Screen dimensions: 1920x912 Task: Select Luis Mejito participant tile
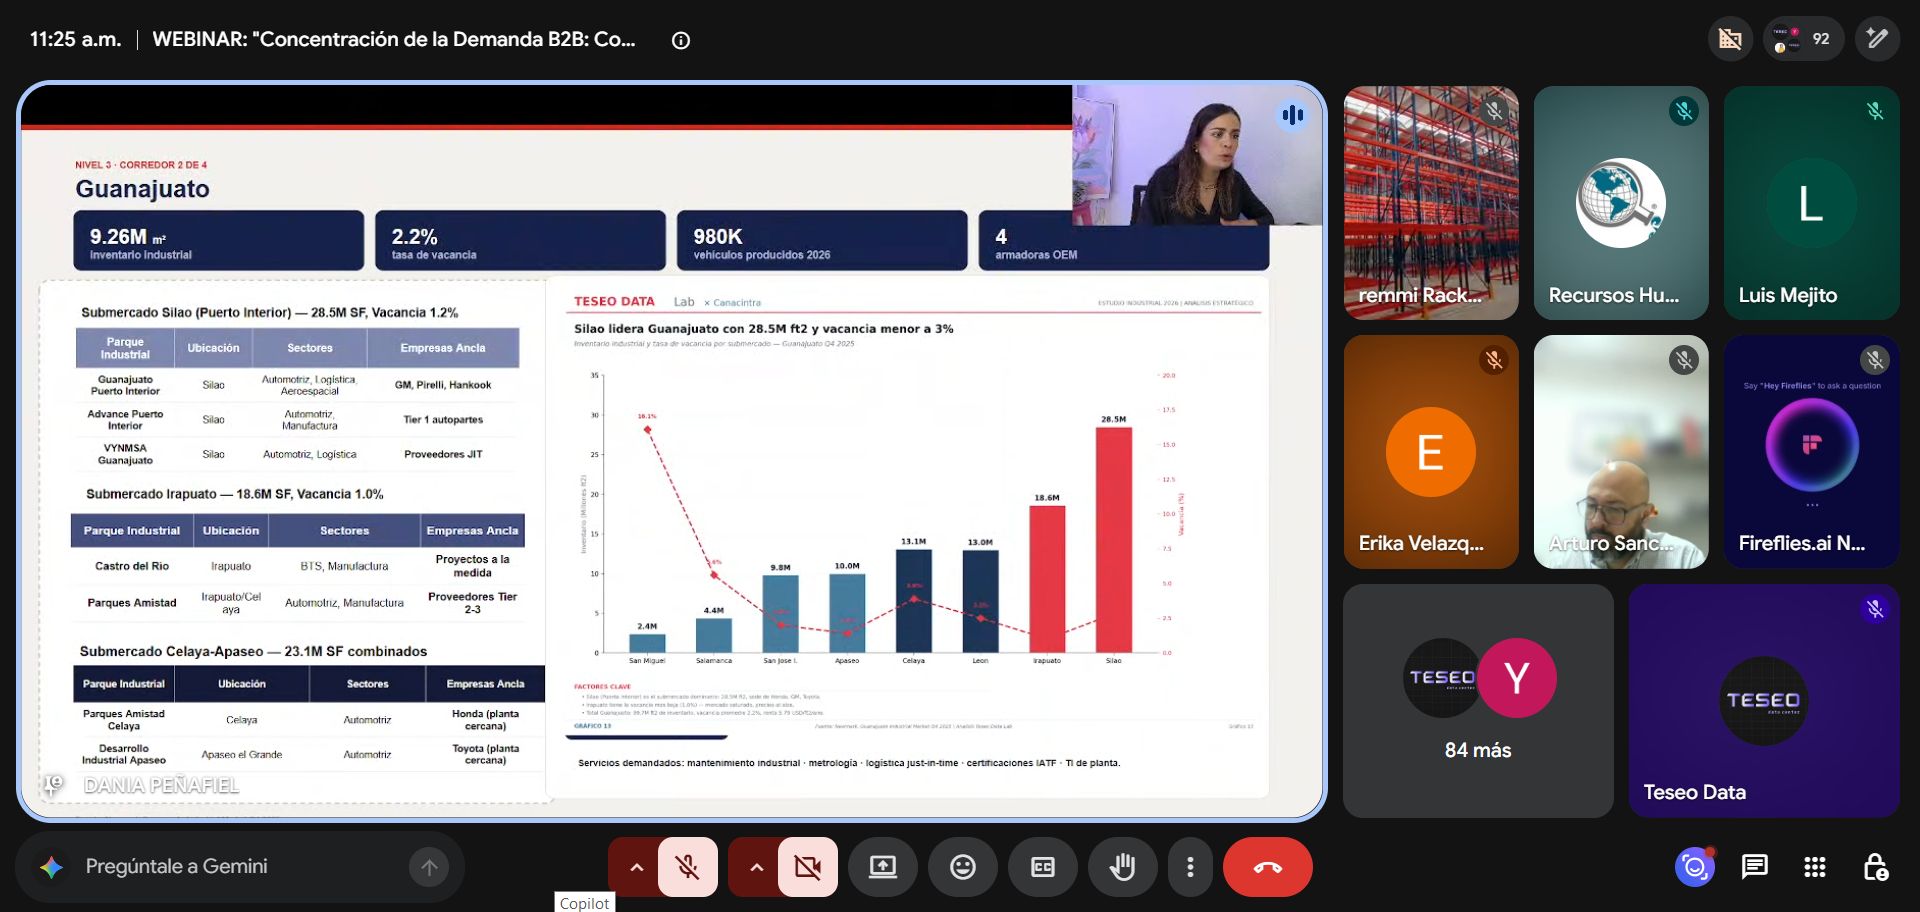(x=1811, y=203)
